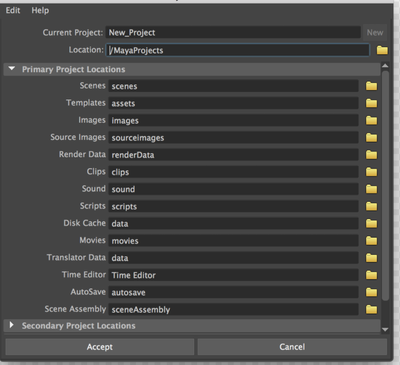This screenshot has width=400, height=365.
Task: Browse folder for Scene Assembly location
Action: coord(371,309)
